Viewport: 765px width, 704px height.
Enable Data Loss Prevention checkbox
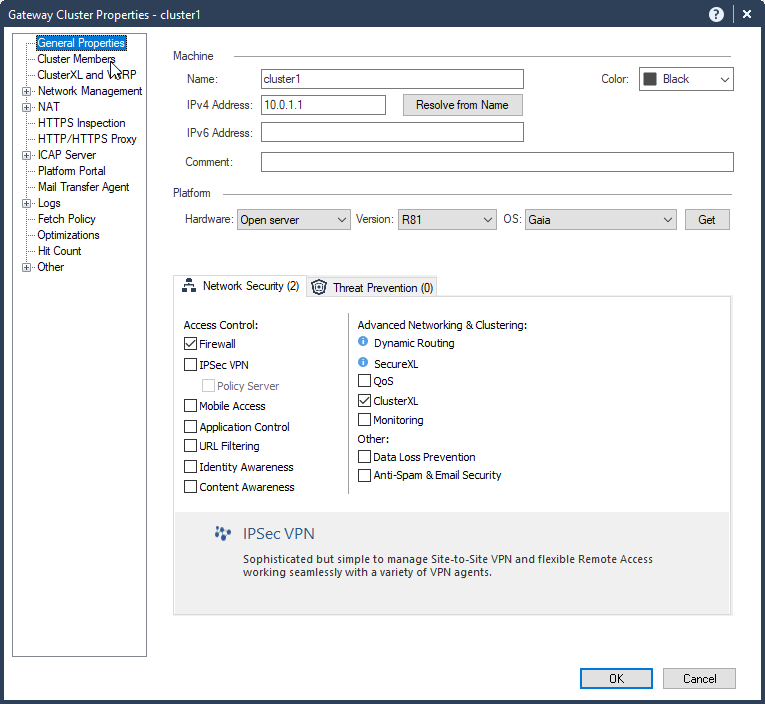coord(364,457)
